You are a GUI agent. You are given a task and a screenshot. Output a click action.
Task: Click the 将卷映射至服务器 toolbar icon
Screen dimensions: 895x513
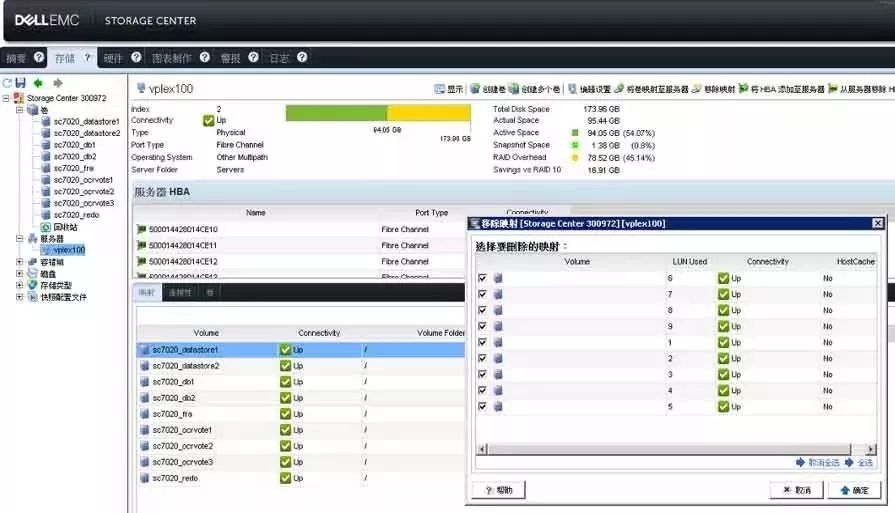pos(619,88)
